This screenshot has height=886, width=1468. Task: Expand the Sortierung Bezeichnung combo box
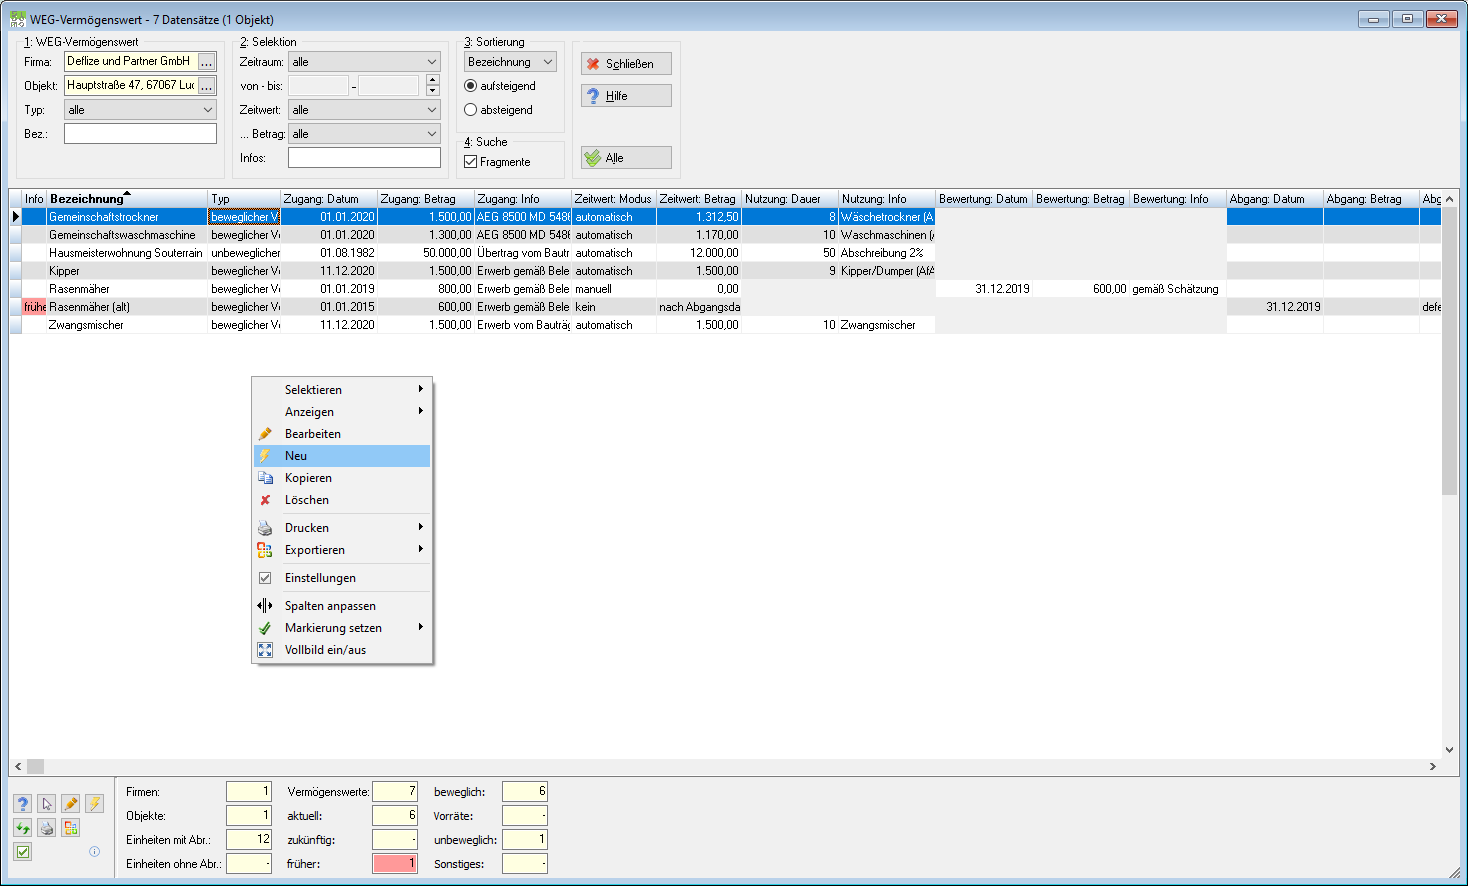[510, 62]
